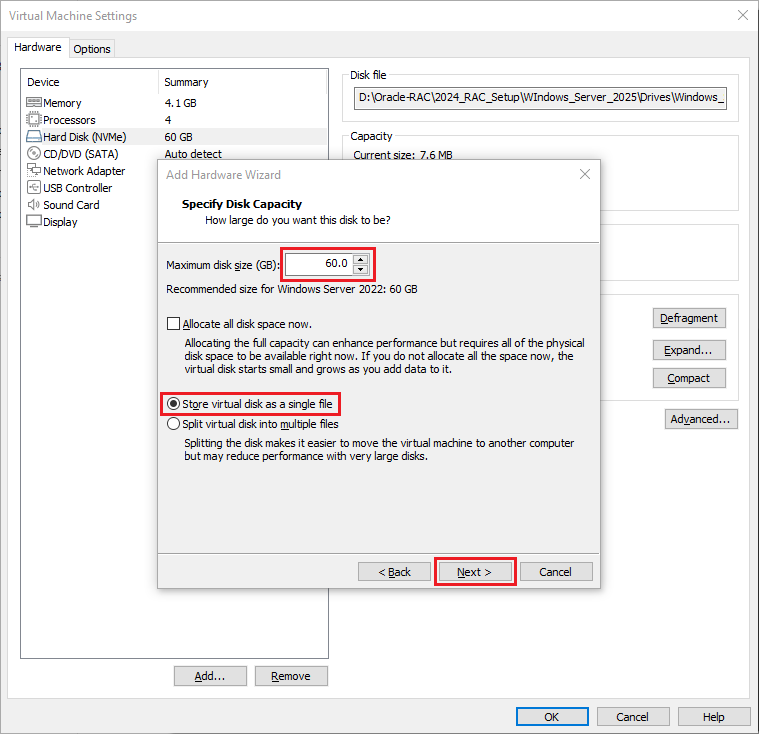This screenshot has height=734, width=759.
Task: Choose Split virtual disk into multiple files
Action: point(174,424)
